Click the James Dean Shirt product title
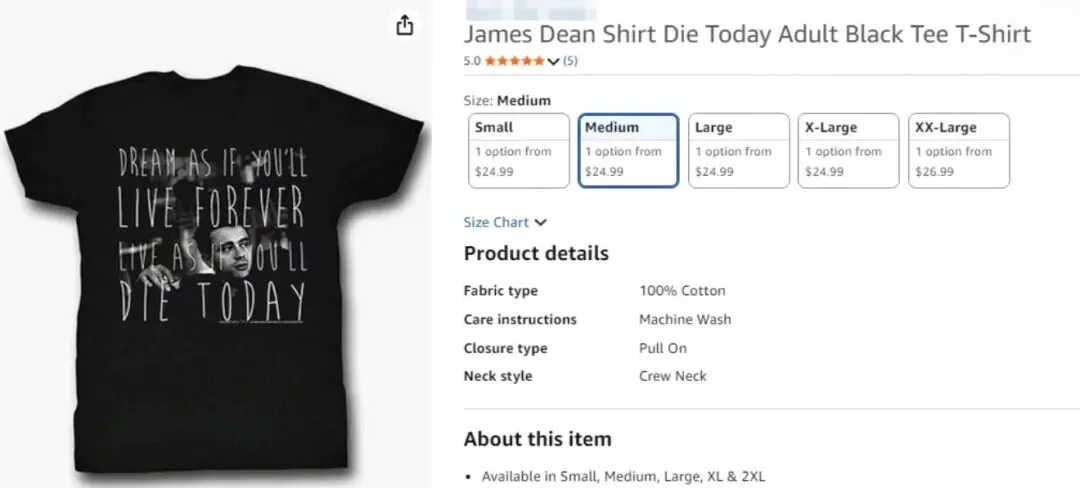This screenshot has width=1080, height=488. click(x=747, y=34)
